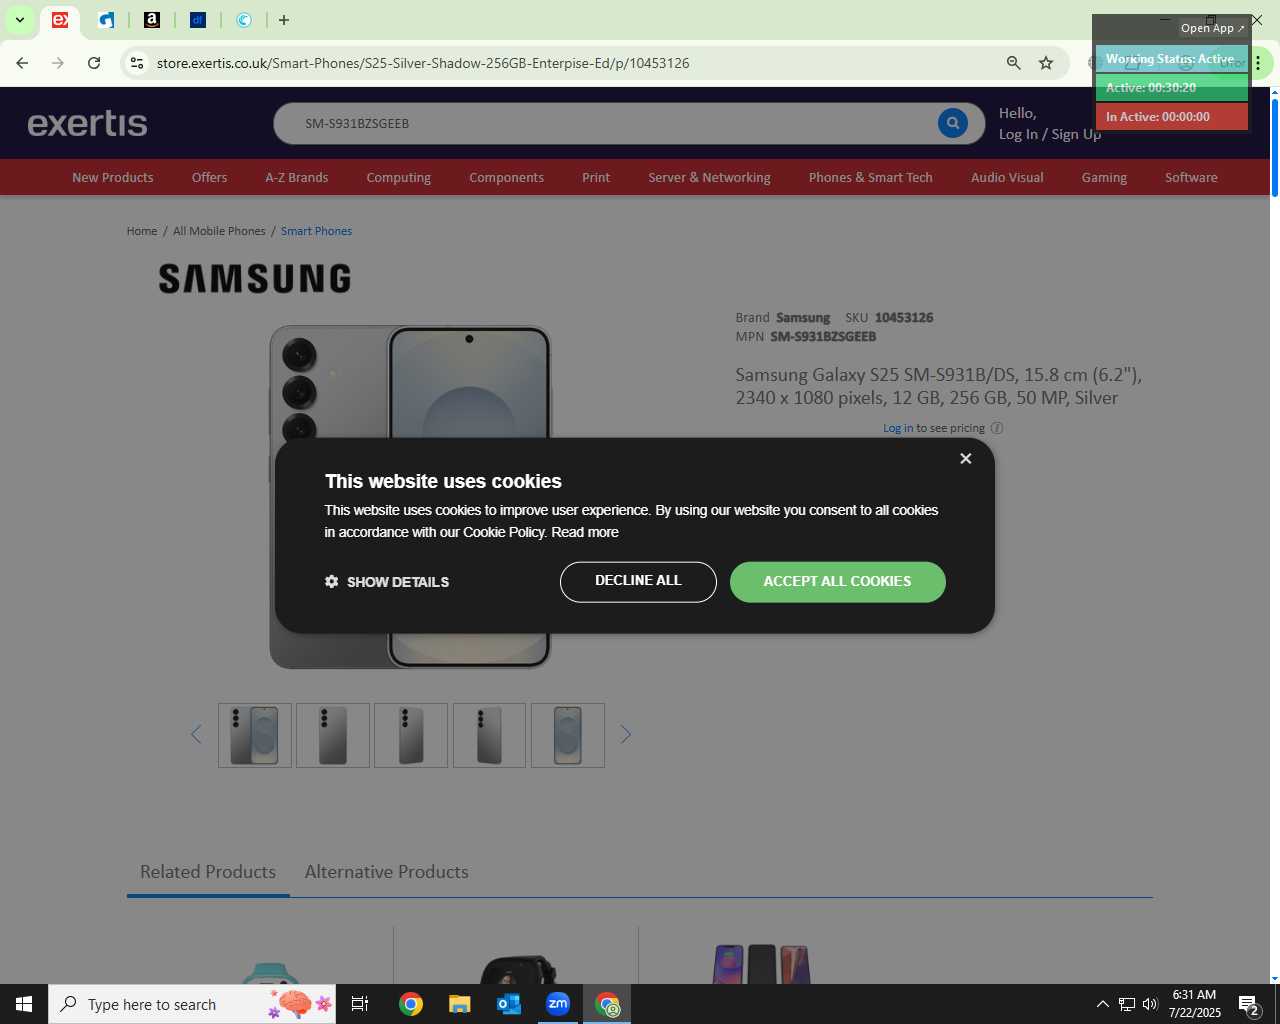The image size is (1280, 1024).
Task: Open Chrome three-dot menu
Action: (1258, 63)
